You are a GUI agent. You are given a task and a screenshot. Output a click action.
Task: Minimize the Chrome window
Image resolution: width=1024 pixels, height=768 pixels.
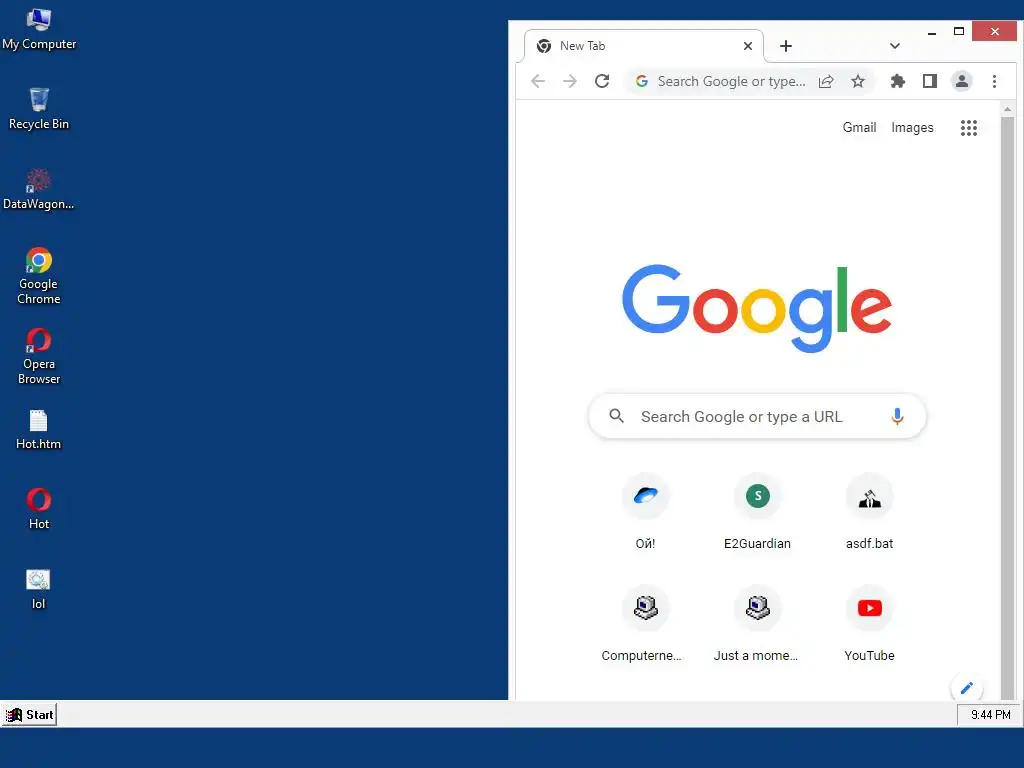[932, 32]
